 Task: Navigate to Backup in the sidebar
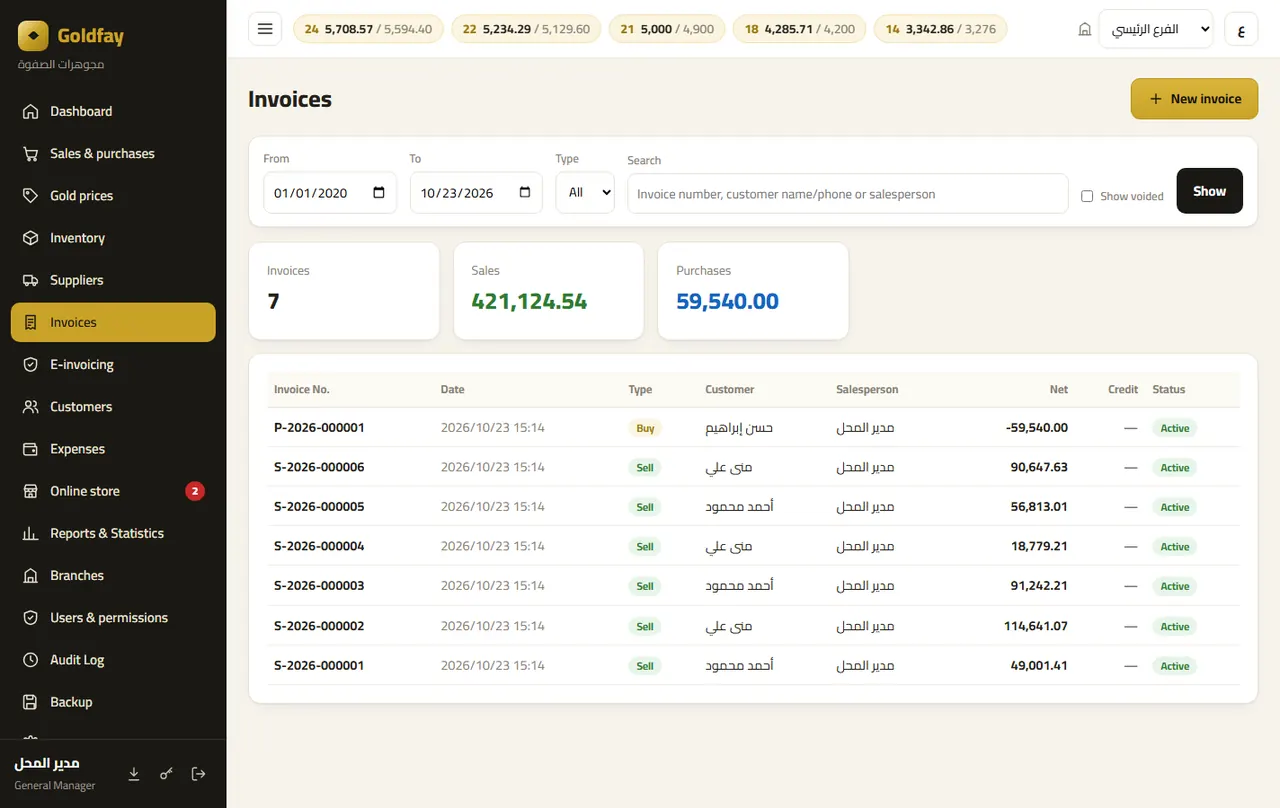click(113, 702)
